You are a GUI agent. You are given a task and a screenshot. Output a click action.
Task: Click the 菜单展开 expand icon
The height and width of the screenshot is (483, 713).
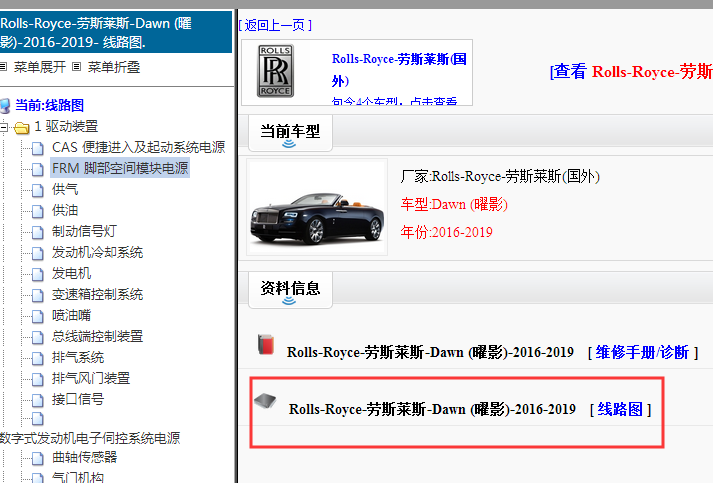tap(3, 67)
